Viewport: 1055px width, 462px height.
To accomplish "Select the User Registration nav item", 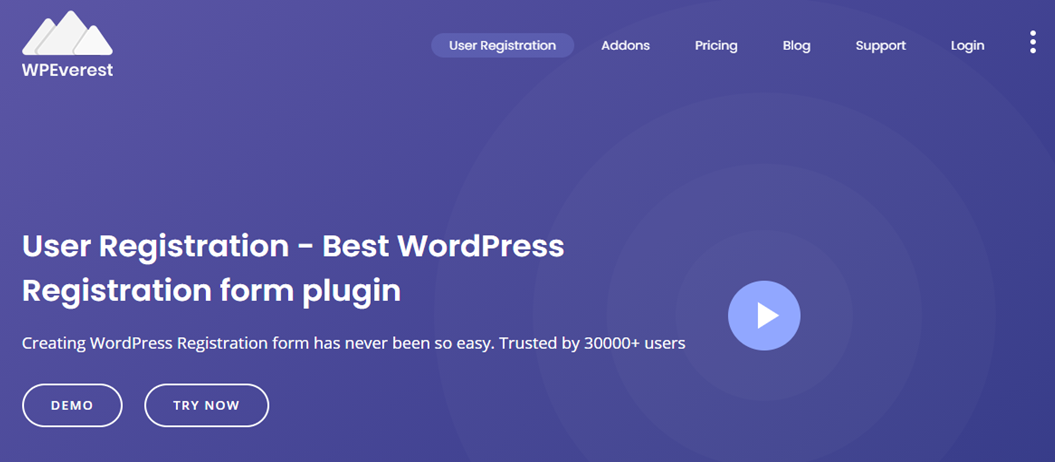I will click(x=502, y=46).
